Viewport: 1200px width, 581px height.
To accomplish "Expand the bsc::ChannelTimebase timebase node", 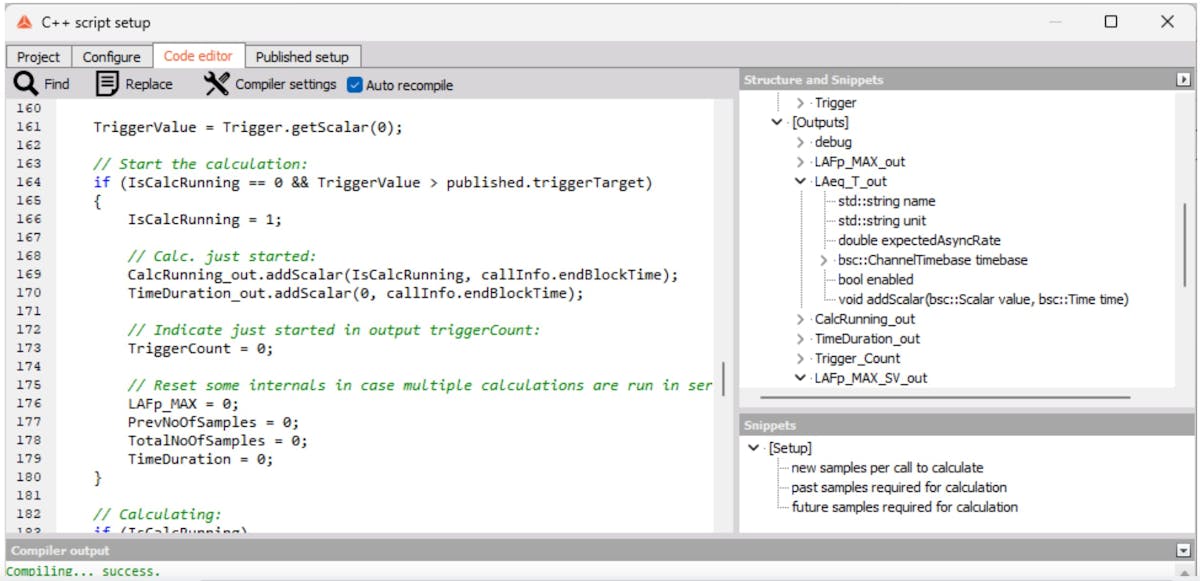I will tap(824, 260).
